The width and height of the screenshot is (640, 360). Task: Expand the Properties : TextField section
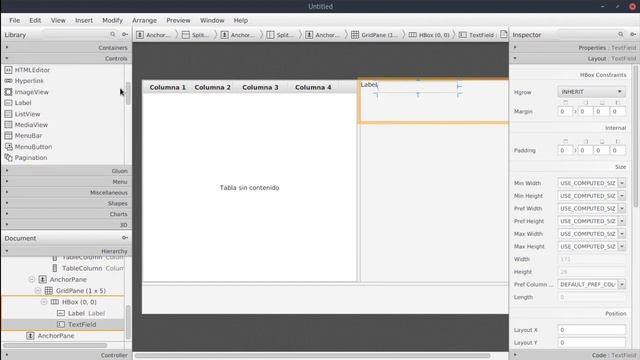click(574, 48)
